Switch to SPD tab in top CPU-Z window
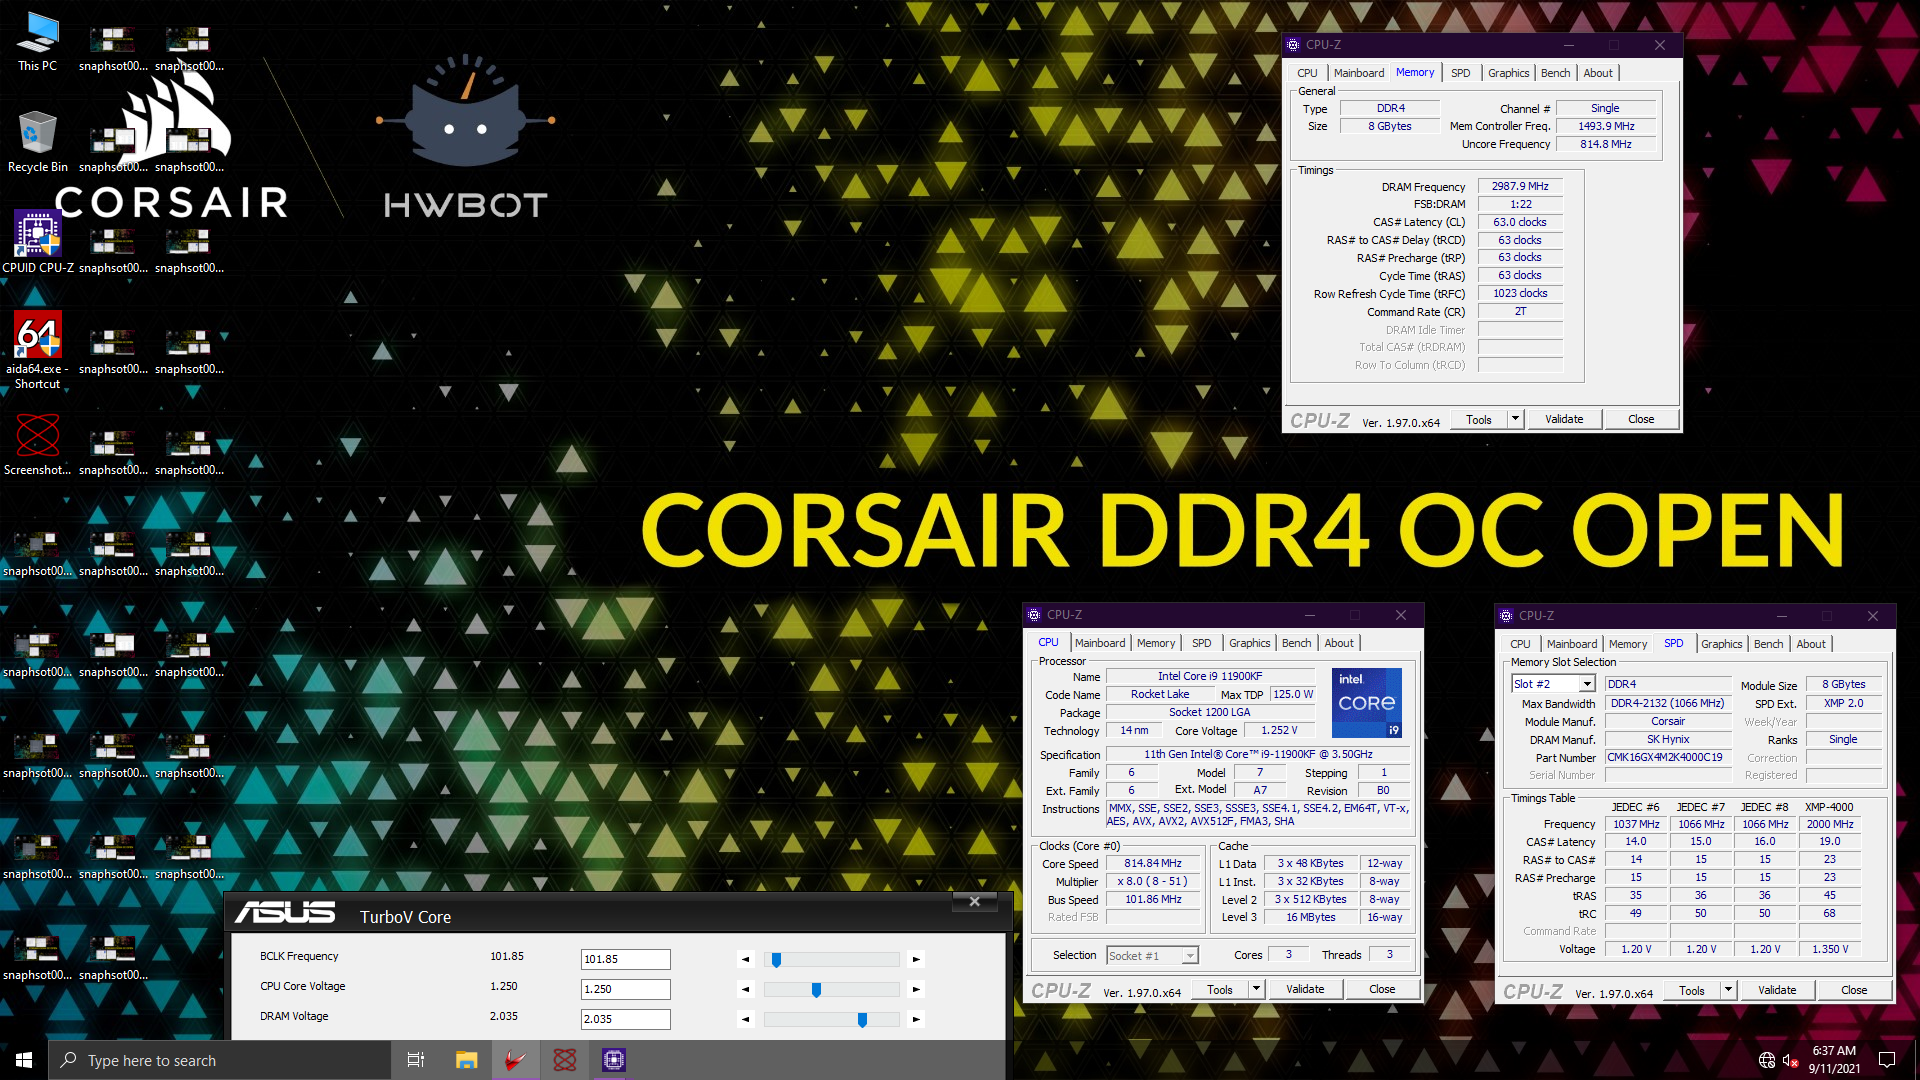This screenshot has width=1920, height=1080. [x=1461, y=73]
